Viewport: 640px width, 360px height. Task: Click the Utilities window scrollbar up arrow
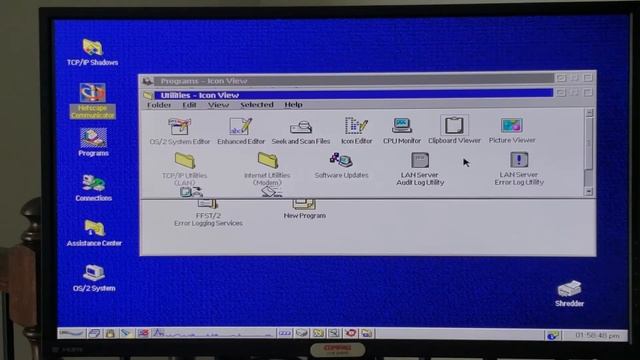[589, 113]
